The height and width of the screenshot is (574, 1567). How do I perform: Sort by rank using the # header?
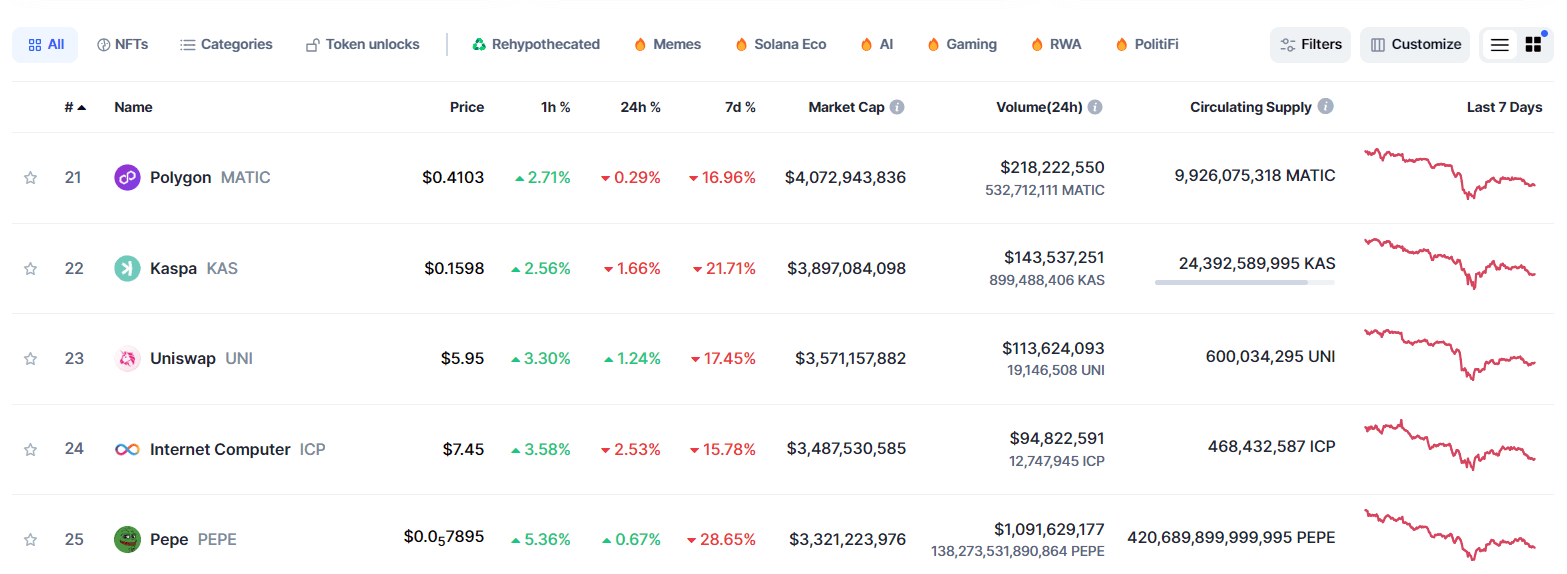(x=74, y=107)
